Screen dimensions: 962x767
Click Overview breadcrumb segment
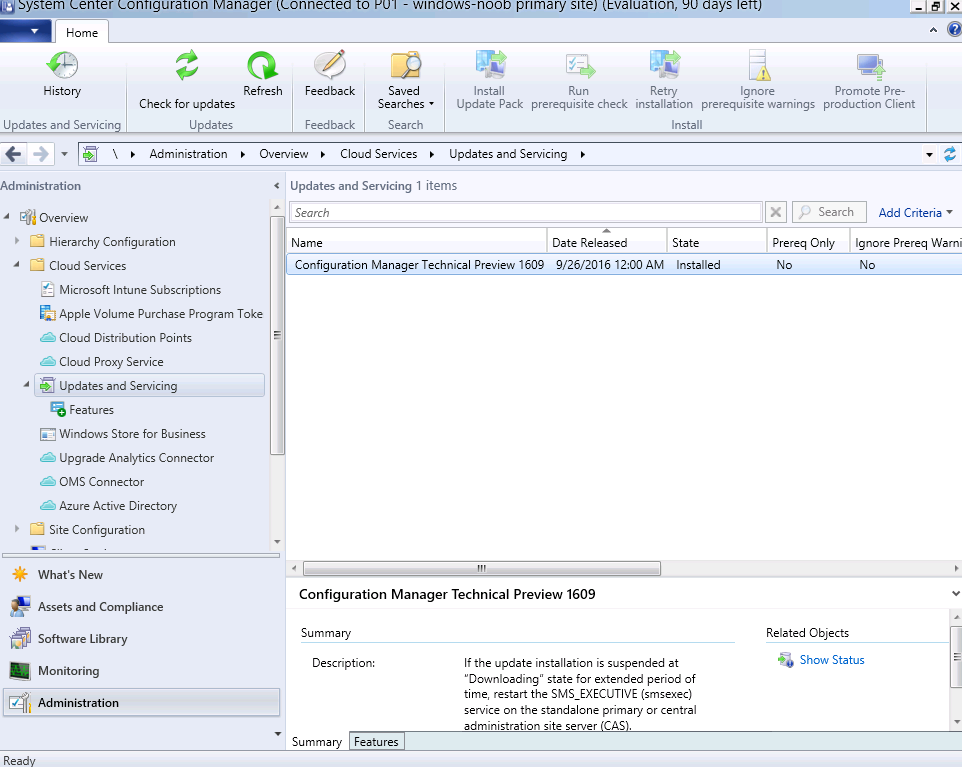pyautogui.click(x=283, y=154)
